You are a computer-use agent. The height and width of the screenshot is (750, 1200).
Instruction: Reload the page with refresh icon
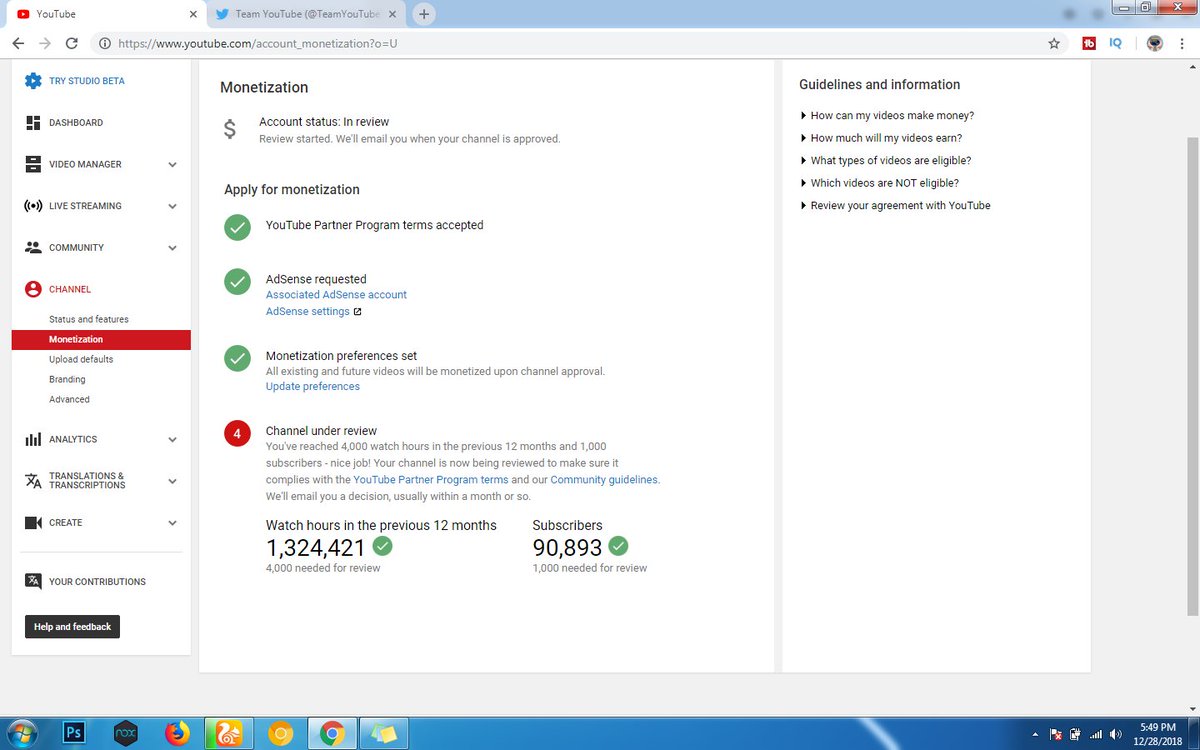pyautogui.click(x=71, y=44)
